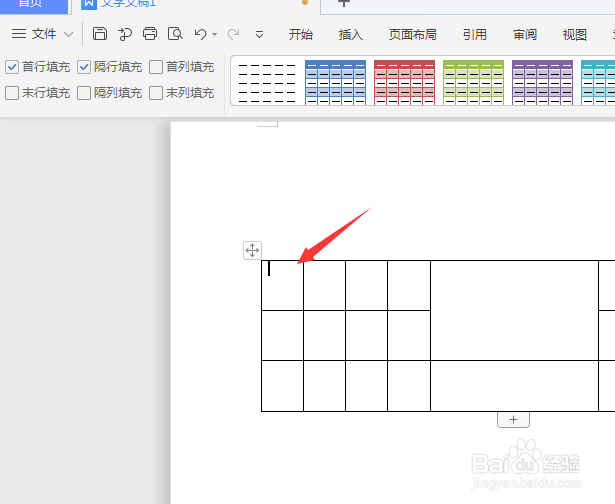Uncheck the 首行填充 checkbox
The height and width of the screenshot is (504, 615).
(12, 67)
